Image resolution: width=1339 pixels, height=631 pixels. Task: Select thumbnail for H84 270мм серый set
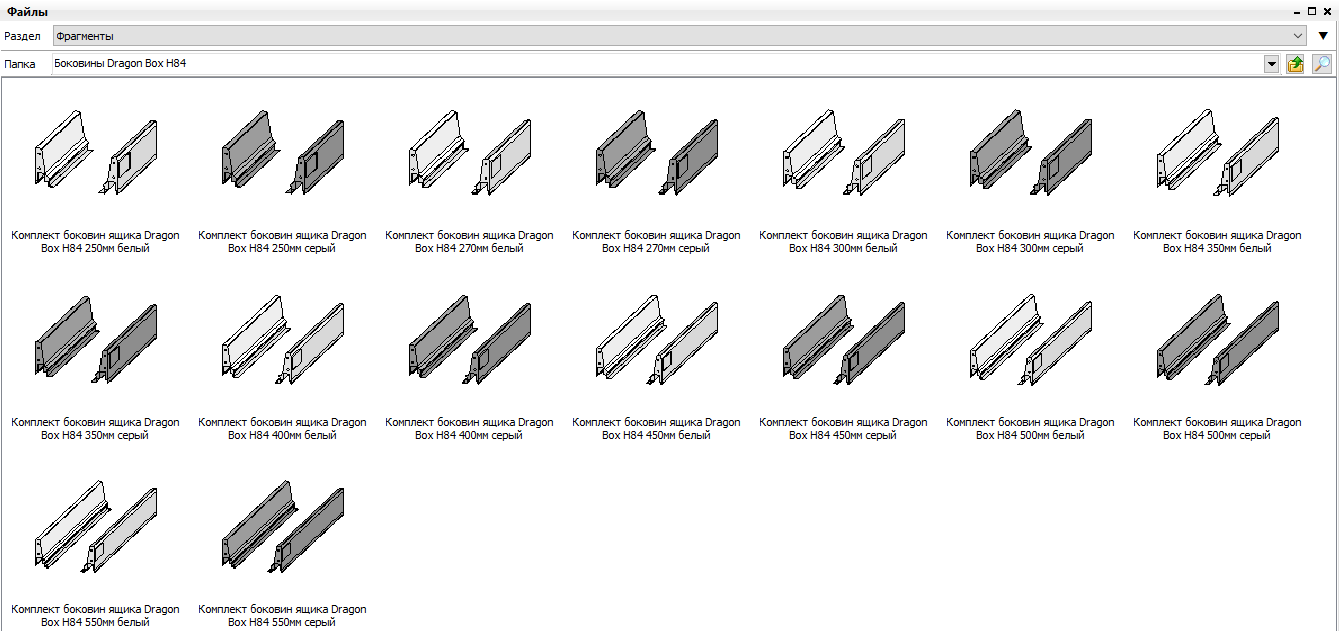[657, 152]
